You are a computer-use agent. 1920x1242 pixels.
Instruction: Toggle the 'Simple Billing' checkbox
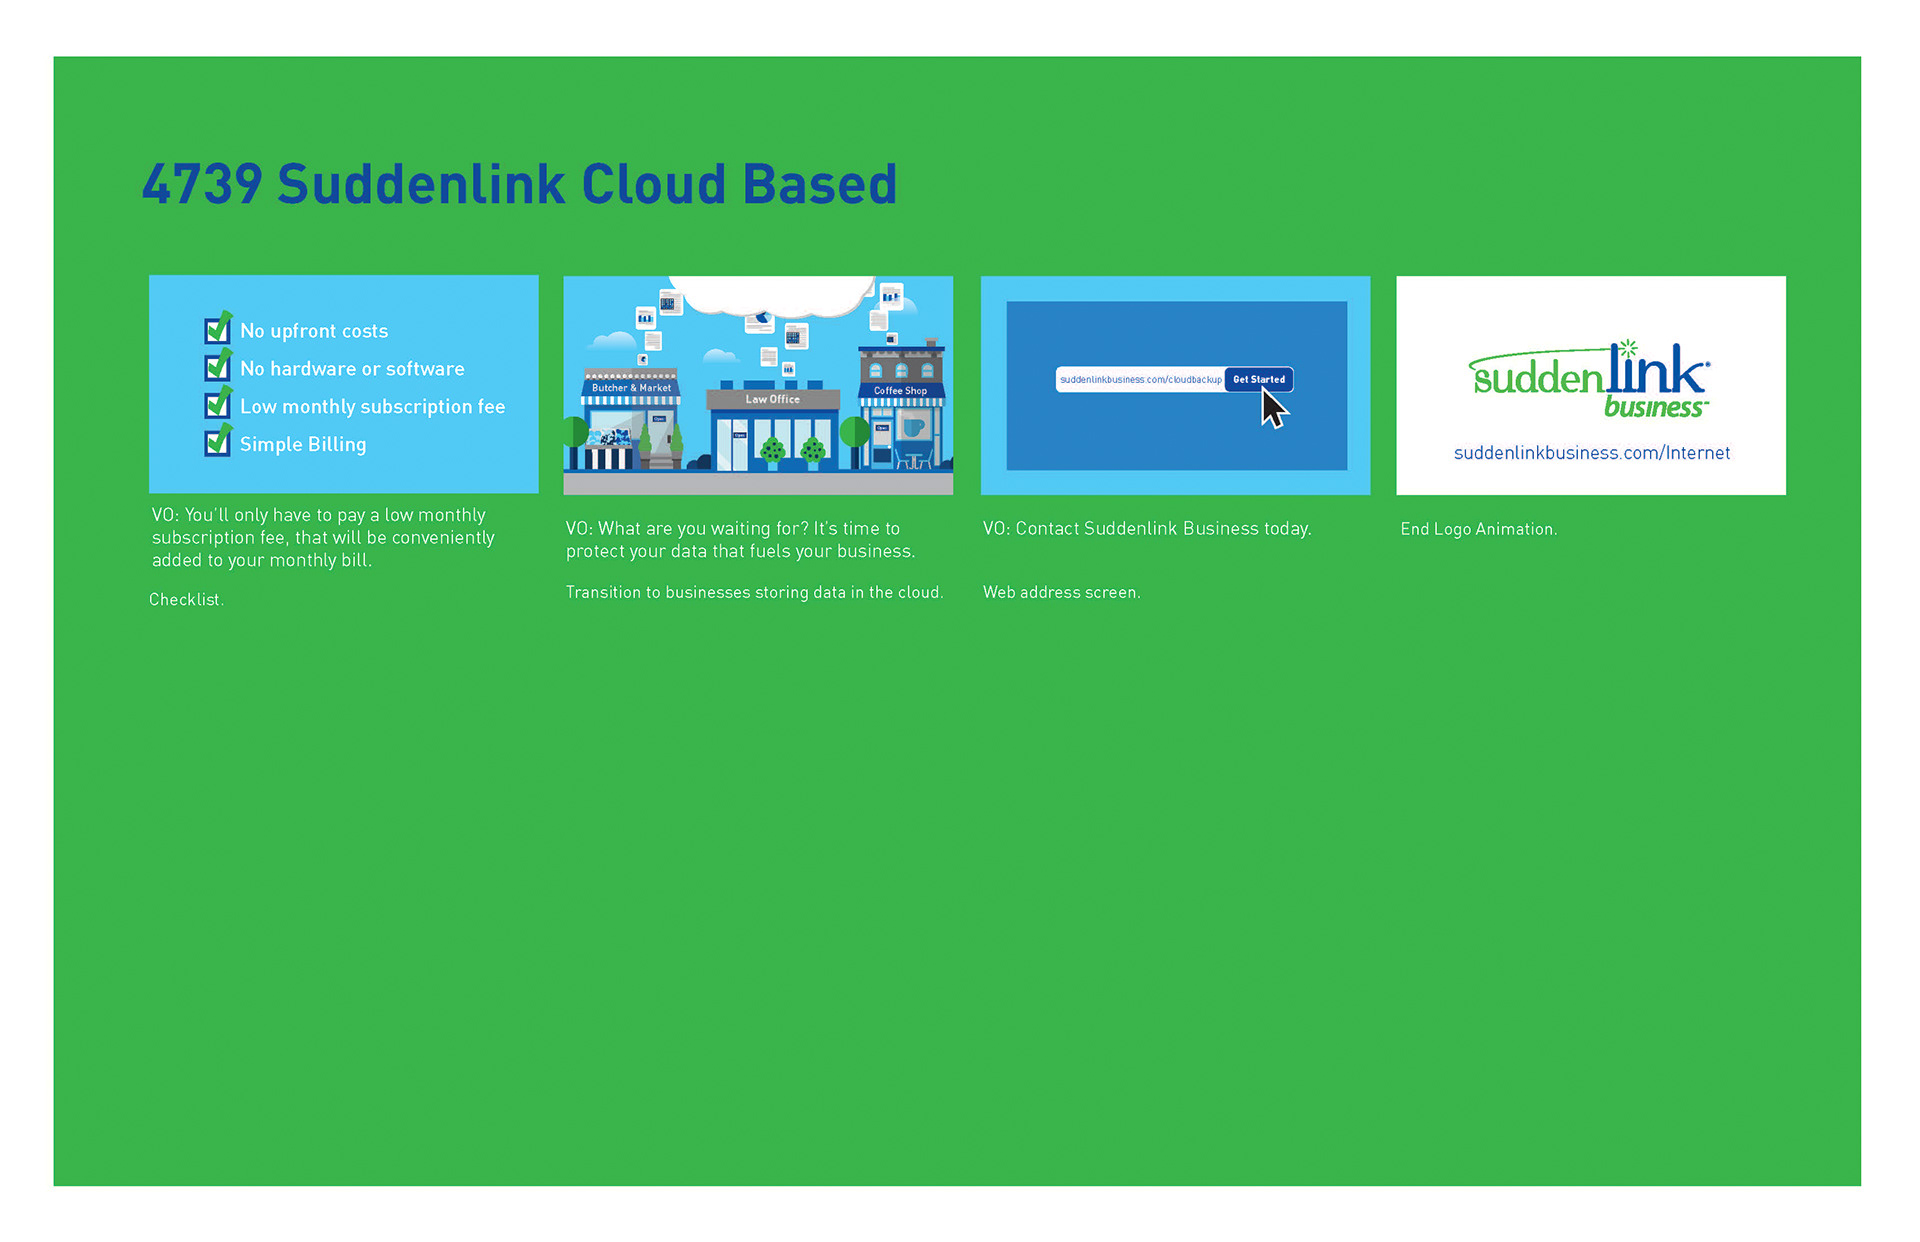[217, 443]
